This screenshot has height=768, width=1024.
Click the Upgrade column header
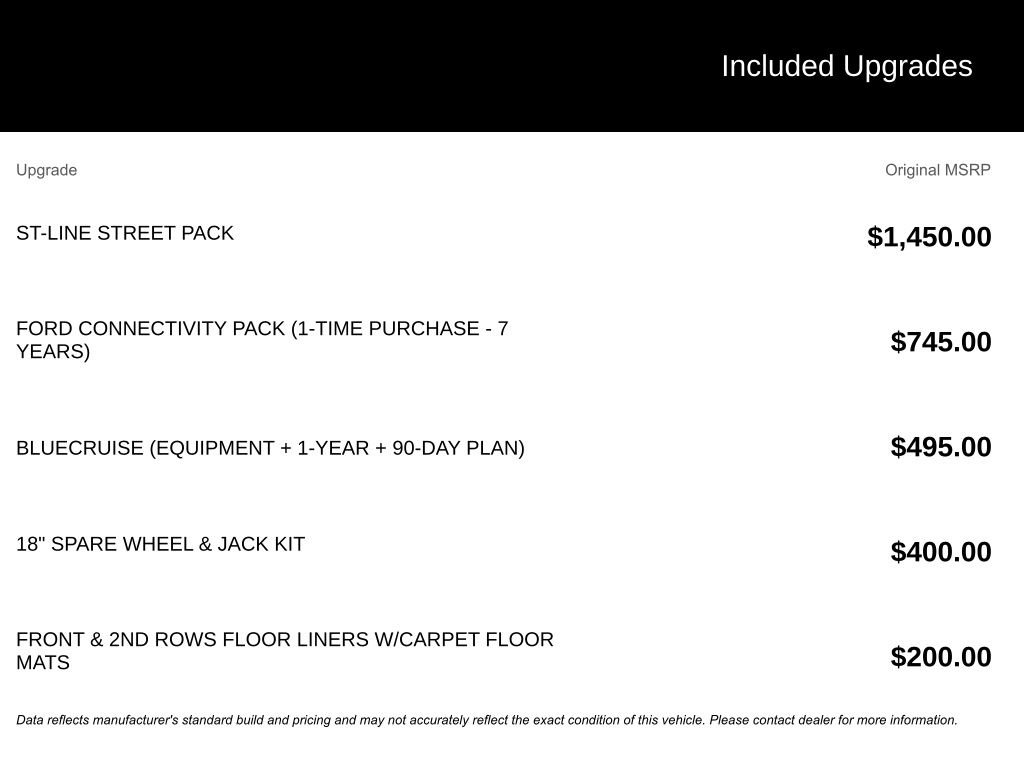tap(46, 170)
